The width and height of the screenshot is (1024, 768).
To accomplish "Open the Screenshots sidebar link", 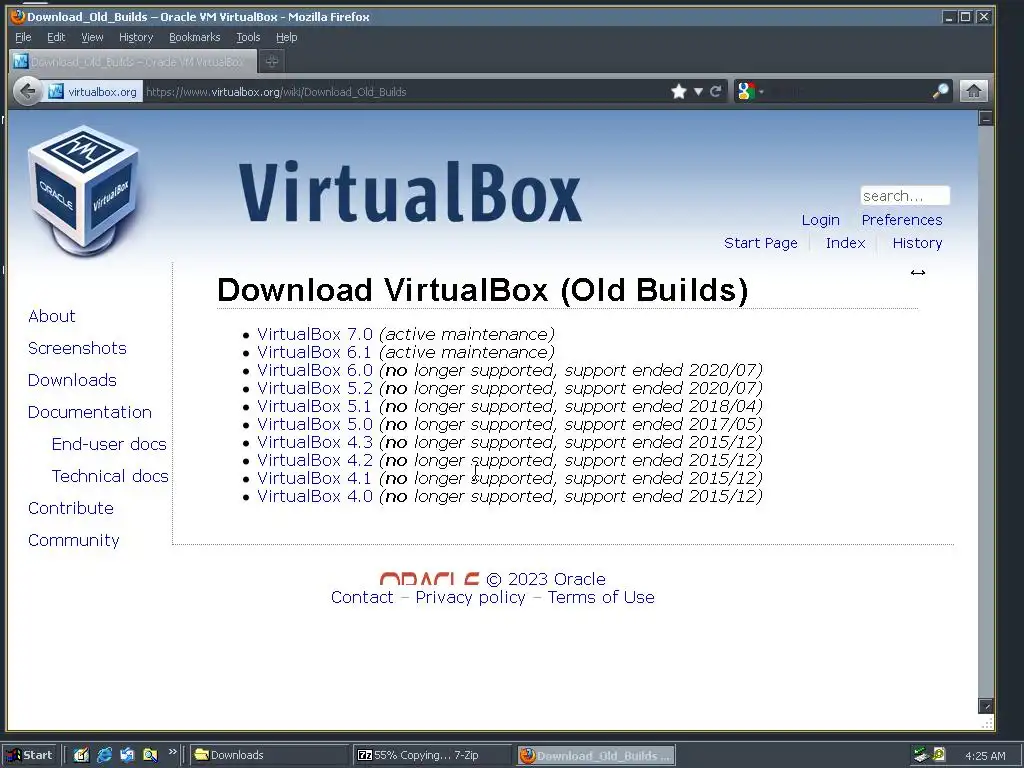I will click(77, 348).
